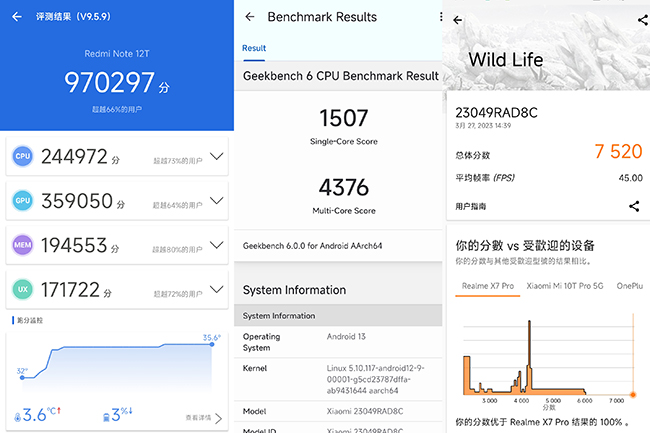Screen dimensions: 650x433
Task: Tap Wild Life overall score 7 520
Action: click(618, 151)
